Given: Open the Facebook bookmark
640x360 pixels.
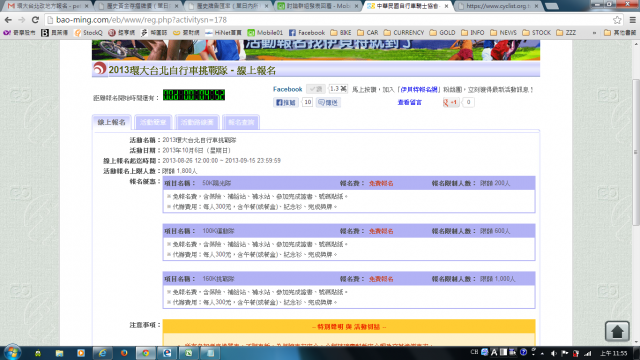Looking at the screenshot, I should pos(307,33).
